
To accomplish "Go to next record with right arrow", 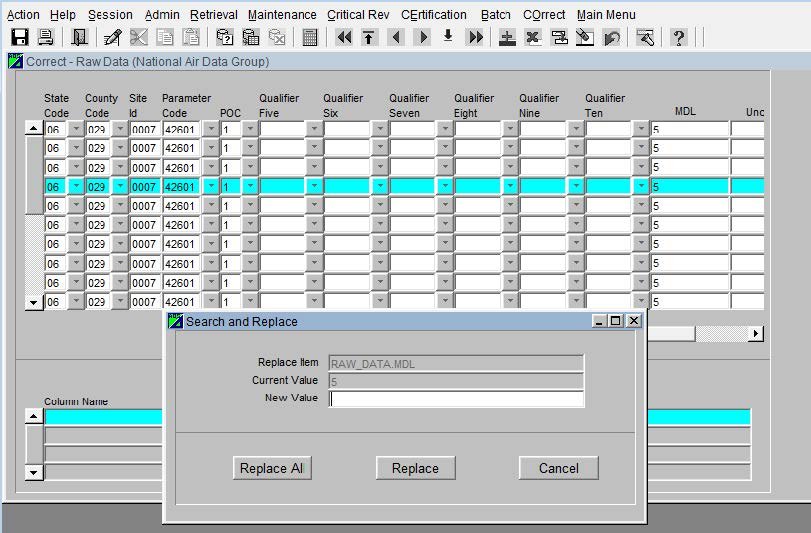I will [x=422, y=37].
